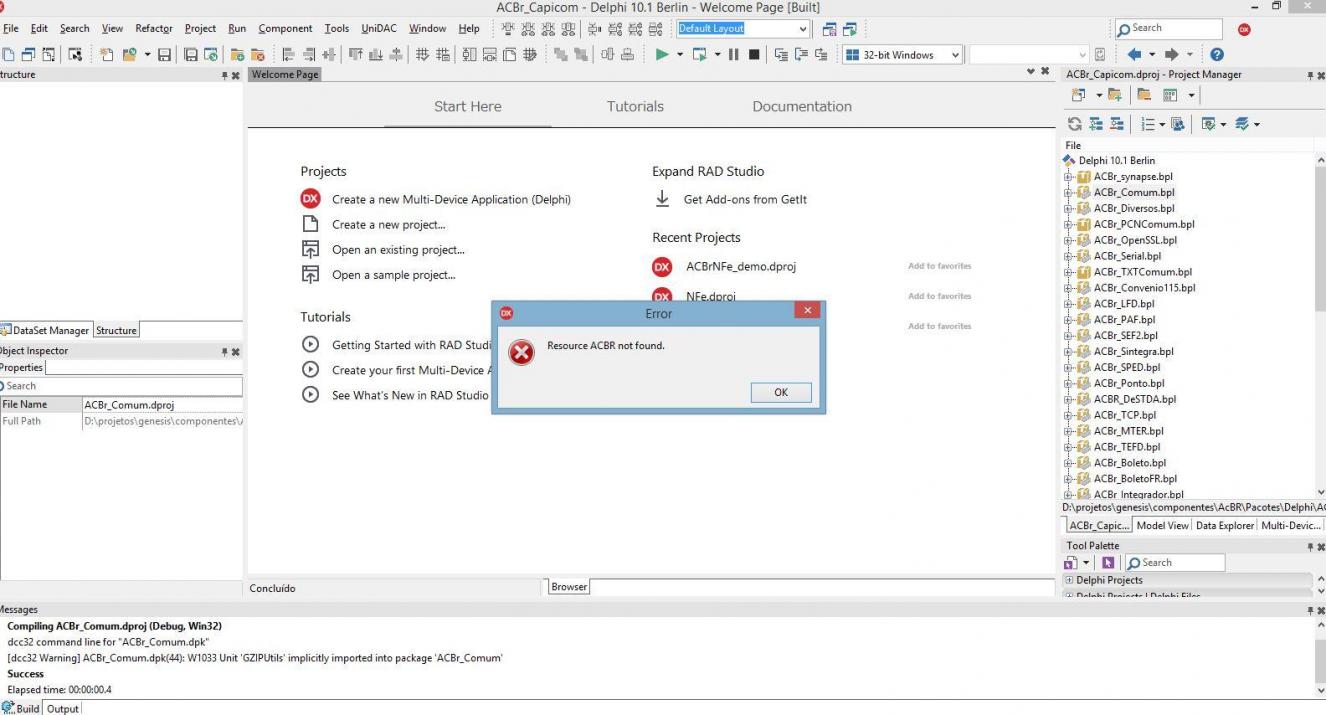1326x715 pixels.
Task: Close the Error dialog with its X
Action: pyautogui.click(x=807, y=312)
